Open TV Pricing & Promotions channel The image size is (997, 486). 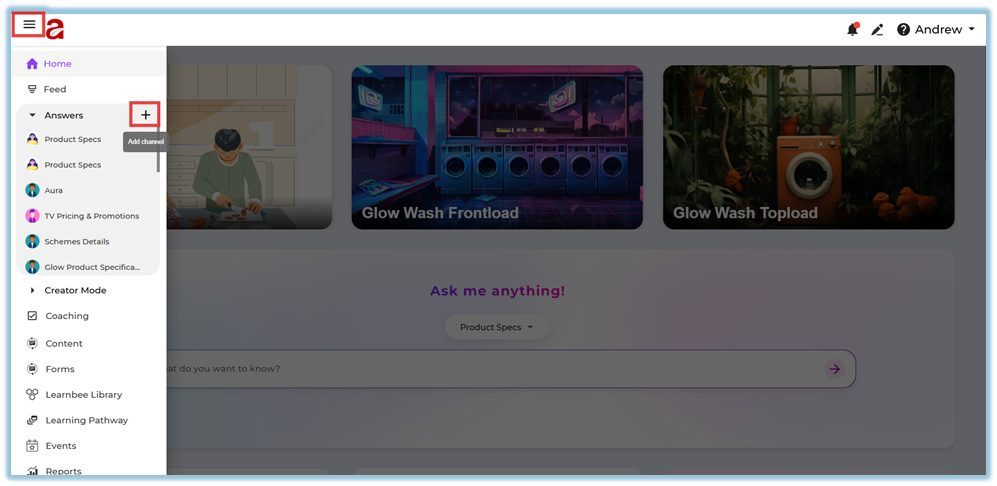tap(91, 216)
